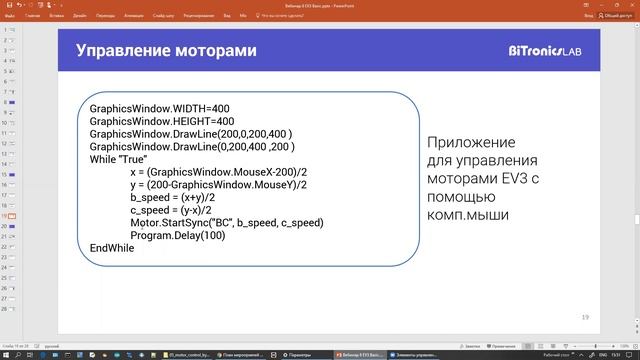Screen dimensions: 640x360
Task: Click the Вход sign-in link
Action: click(588, 16)
